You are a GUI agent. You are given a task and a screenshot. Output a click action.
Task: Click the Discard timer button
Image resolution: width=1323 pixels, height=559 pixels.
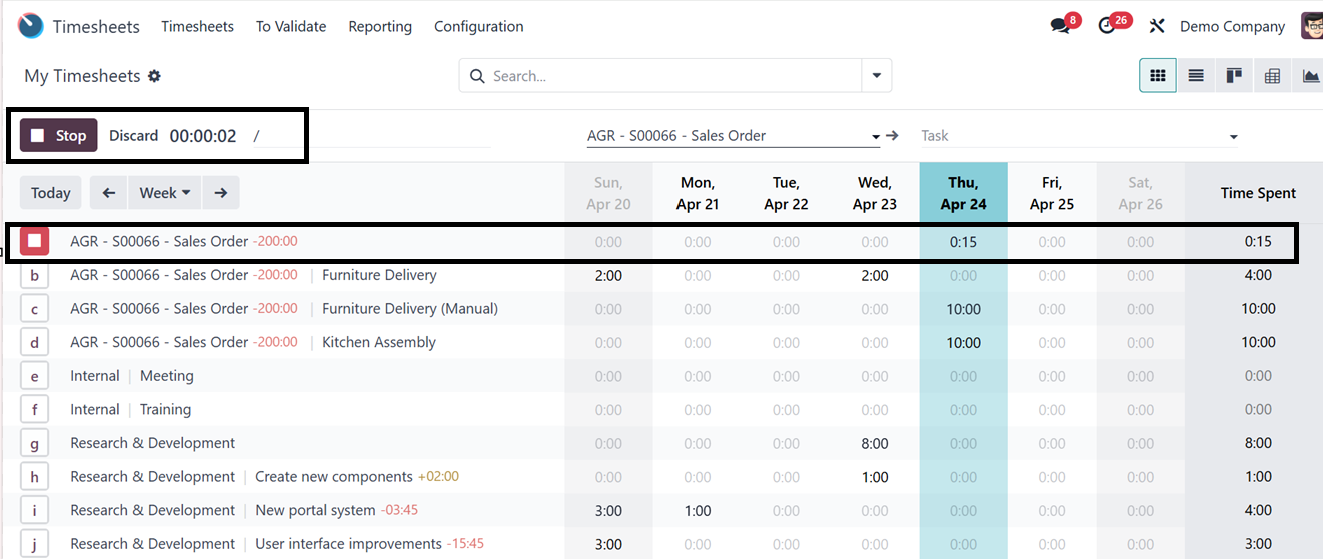pos(134,136)
